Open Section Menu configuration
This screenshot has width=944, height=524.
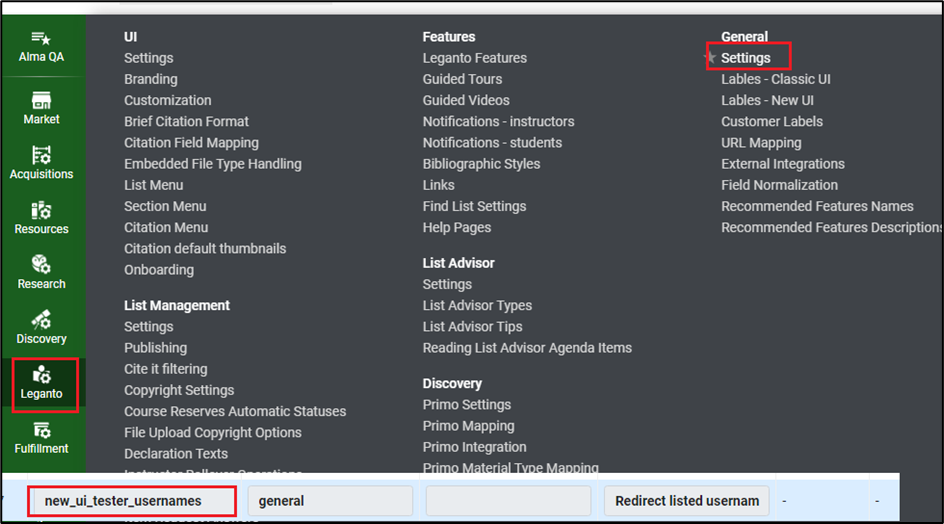tap(165, 206)
